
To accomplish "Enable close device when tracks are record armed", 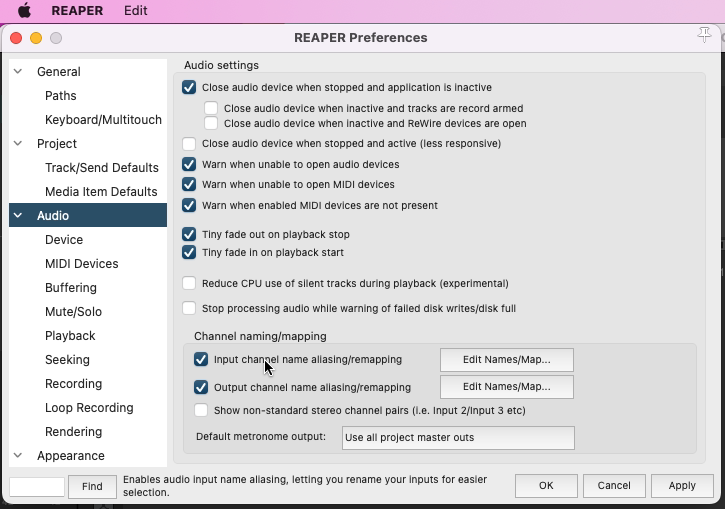I will point(211,108).
